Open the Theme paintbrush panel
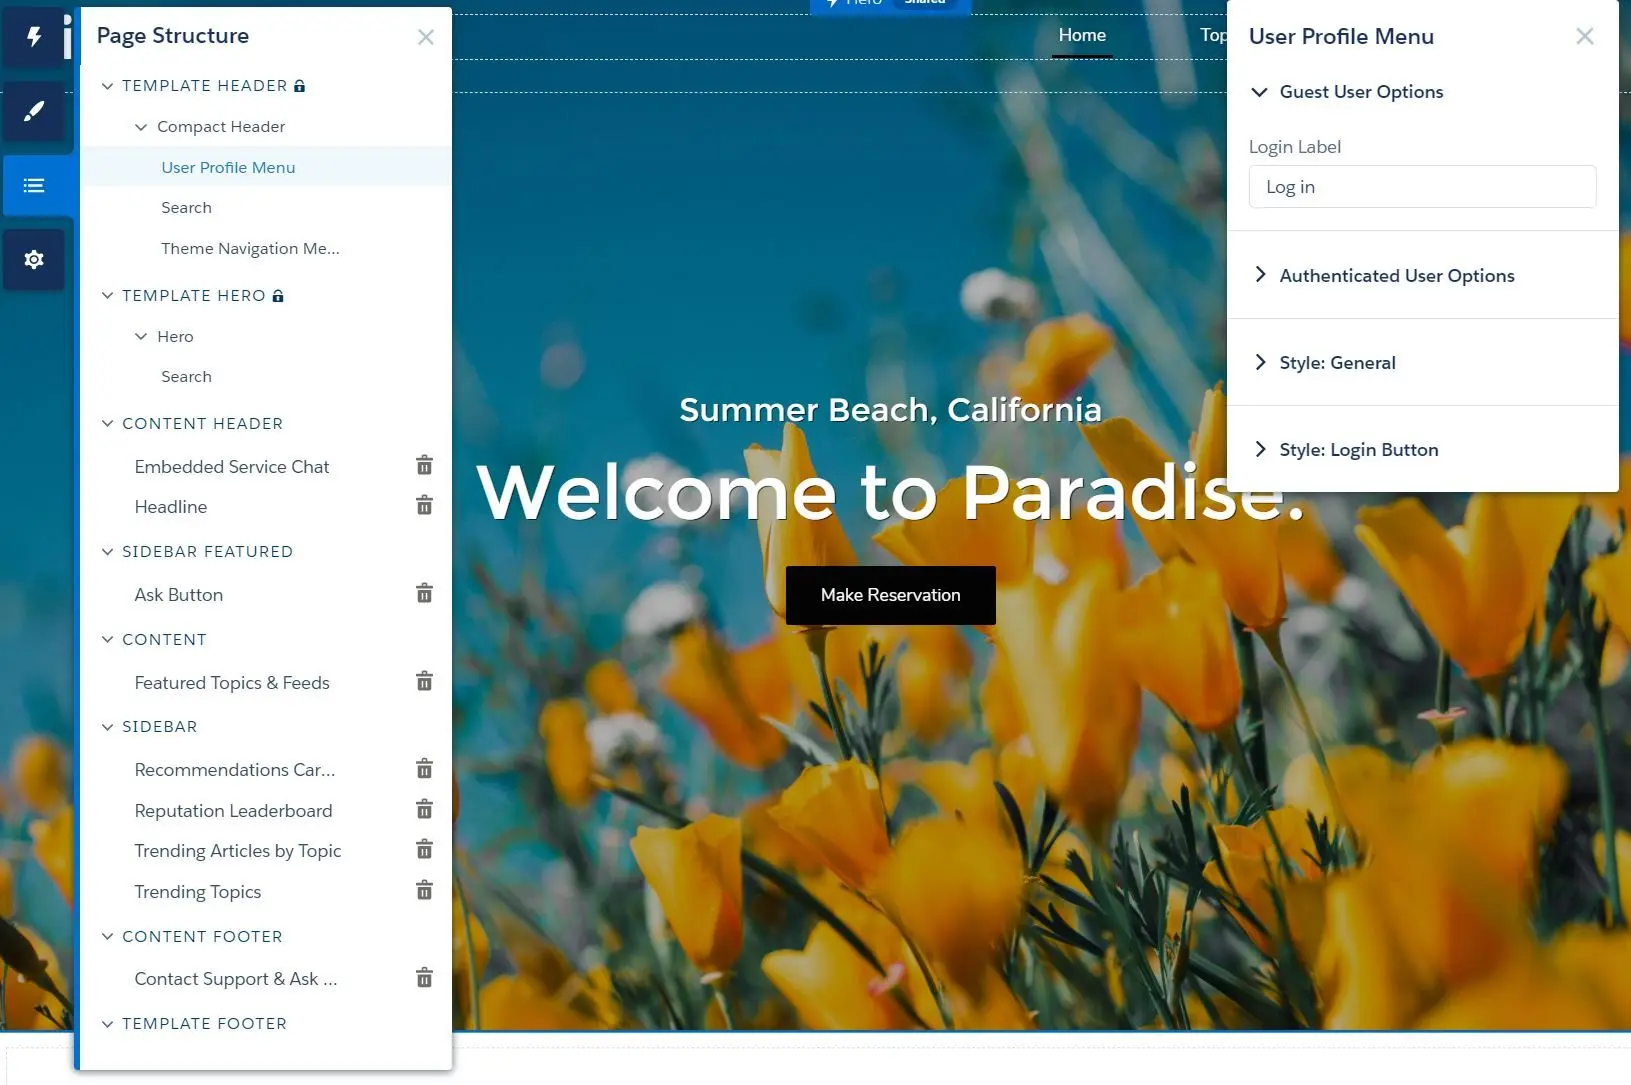The width and height of the screenshot is (1631, 1085). (x=34, y=111)
